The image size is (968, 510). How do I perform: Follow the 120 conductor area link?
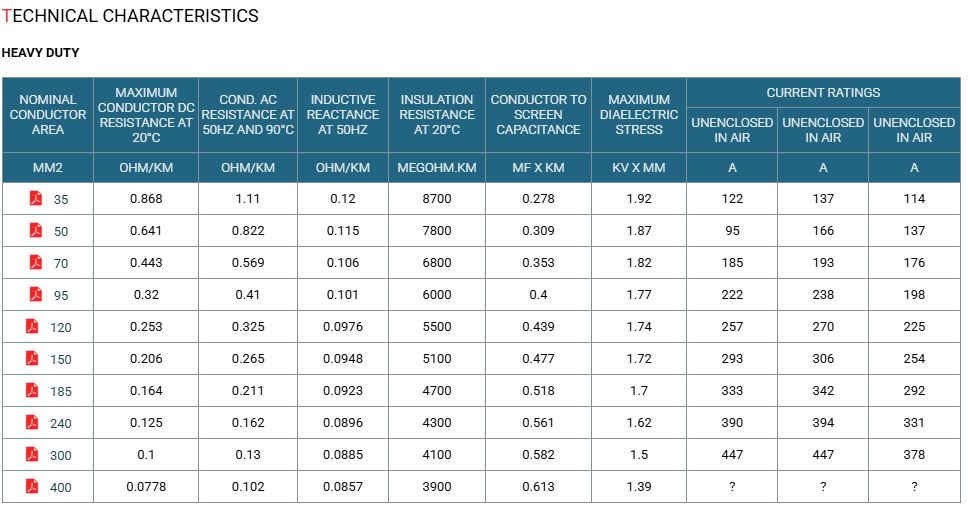[x=60, y=328]
